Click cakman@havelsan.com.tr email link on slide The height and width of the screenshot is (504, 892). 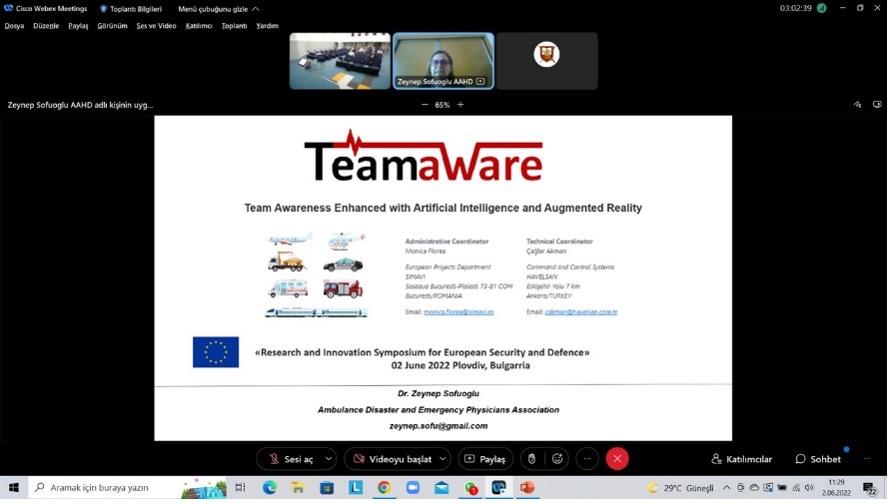581,312
